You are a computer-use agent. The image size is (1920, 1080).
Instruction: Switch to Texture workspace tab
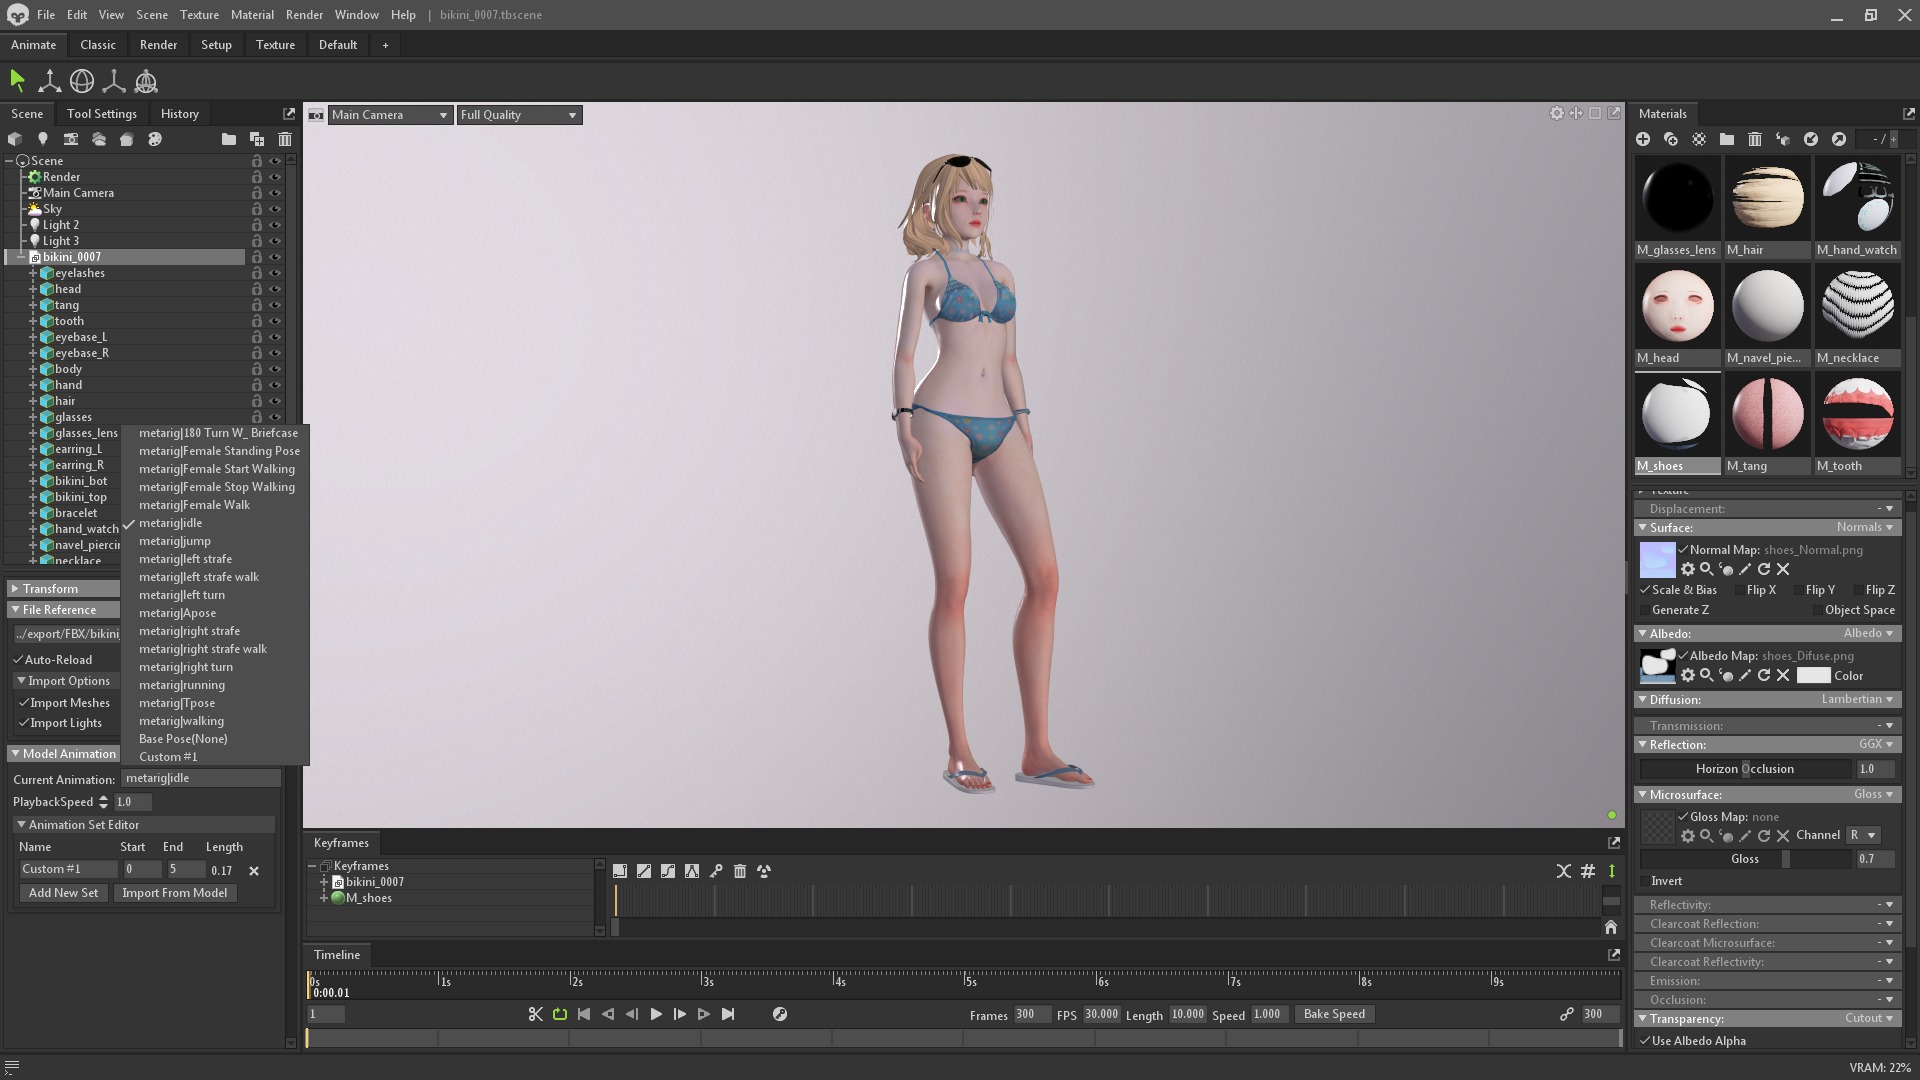(x=275, y=45)
